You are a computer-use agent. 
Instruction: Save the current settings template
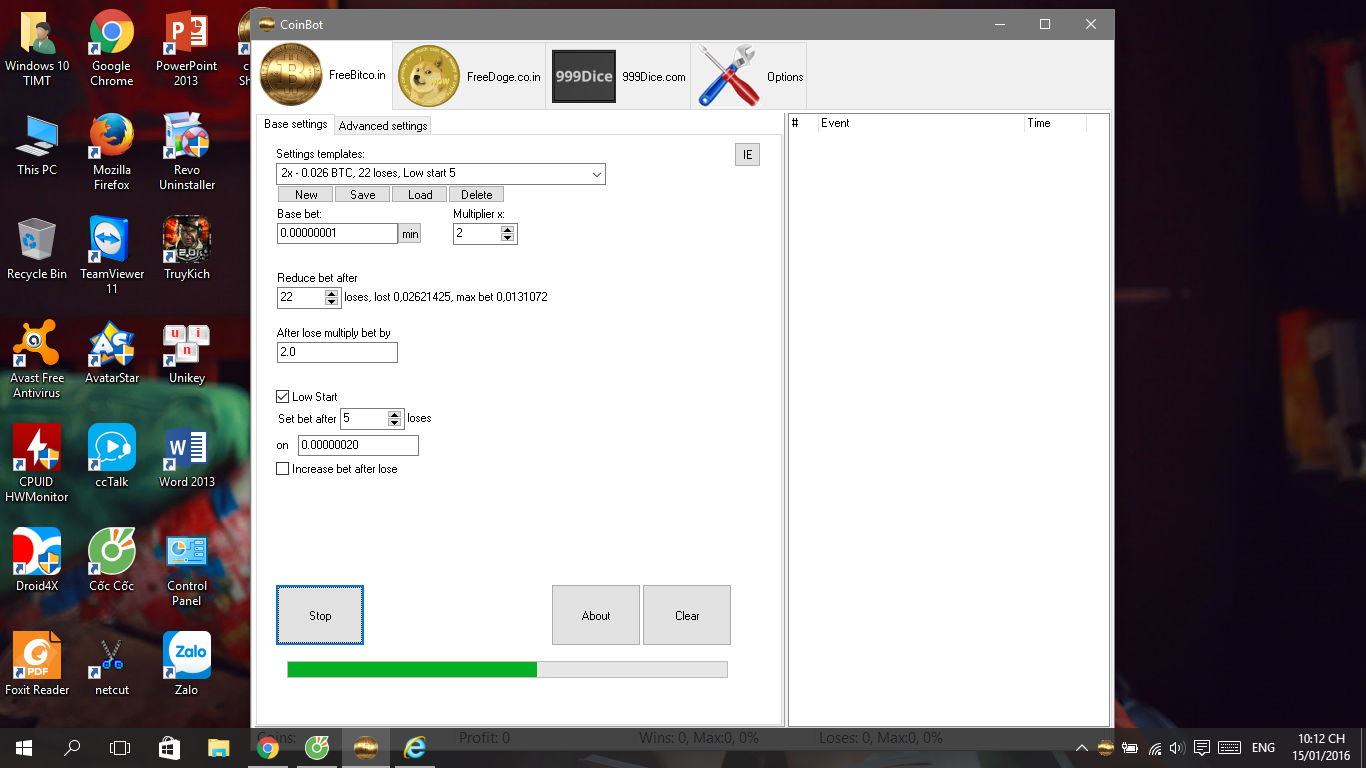[363, 195]
